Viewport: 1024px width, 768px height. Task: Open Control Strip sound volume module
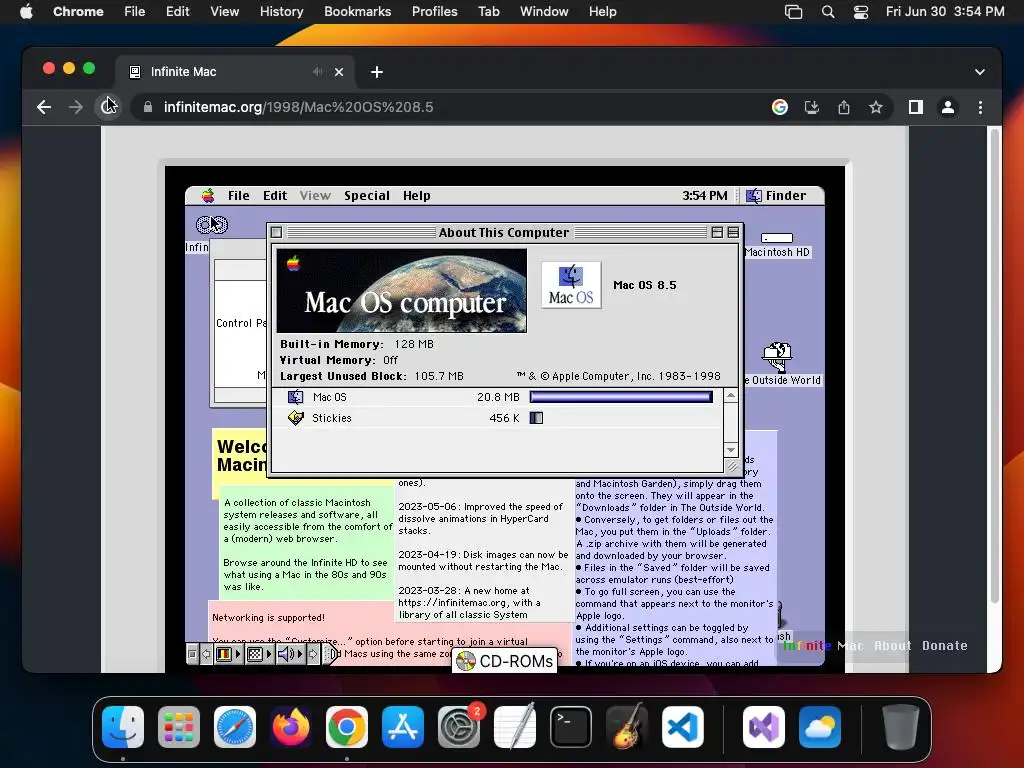tap(290, 654)
